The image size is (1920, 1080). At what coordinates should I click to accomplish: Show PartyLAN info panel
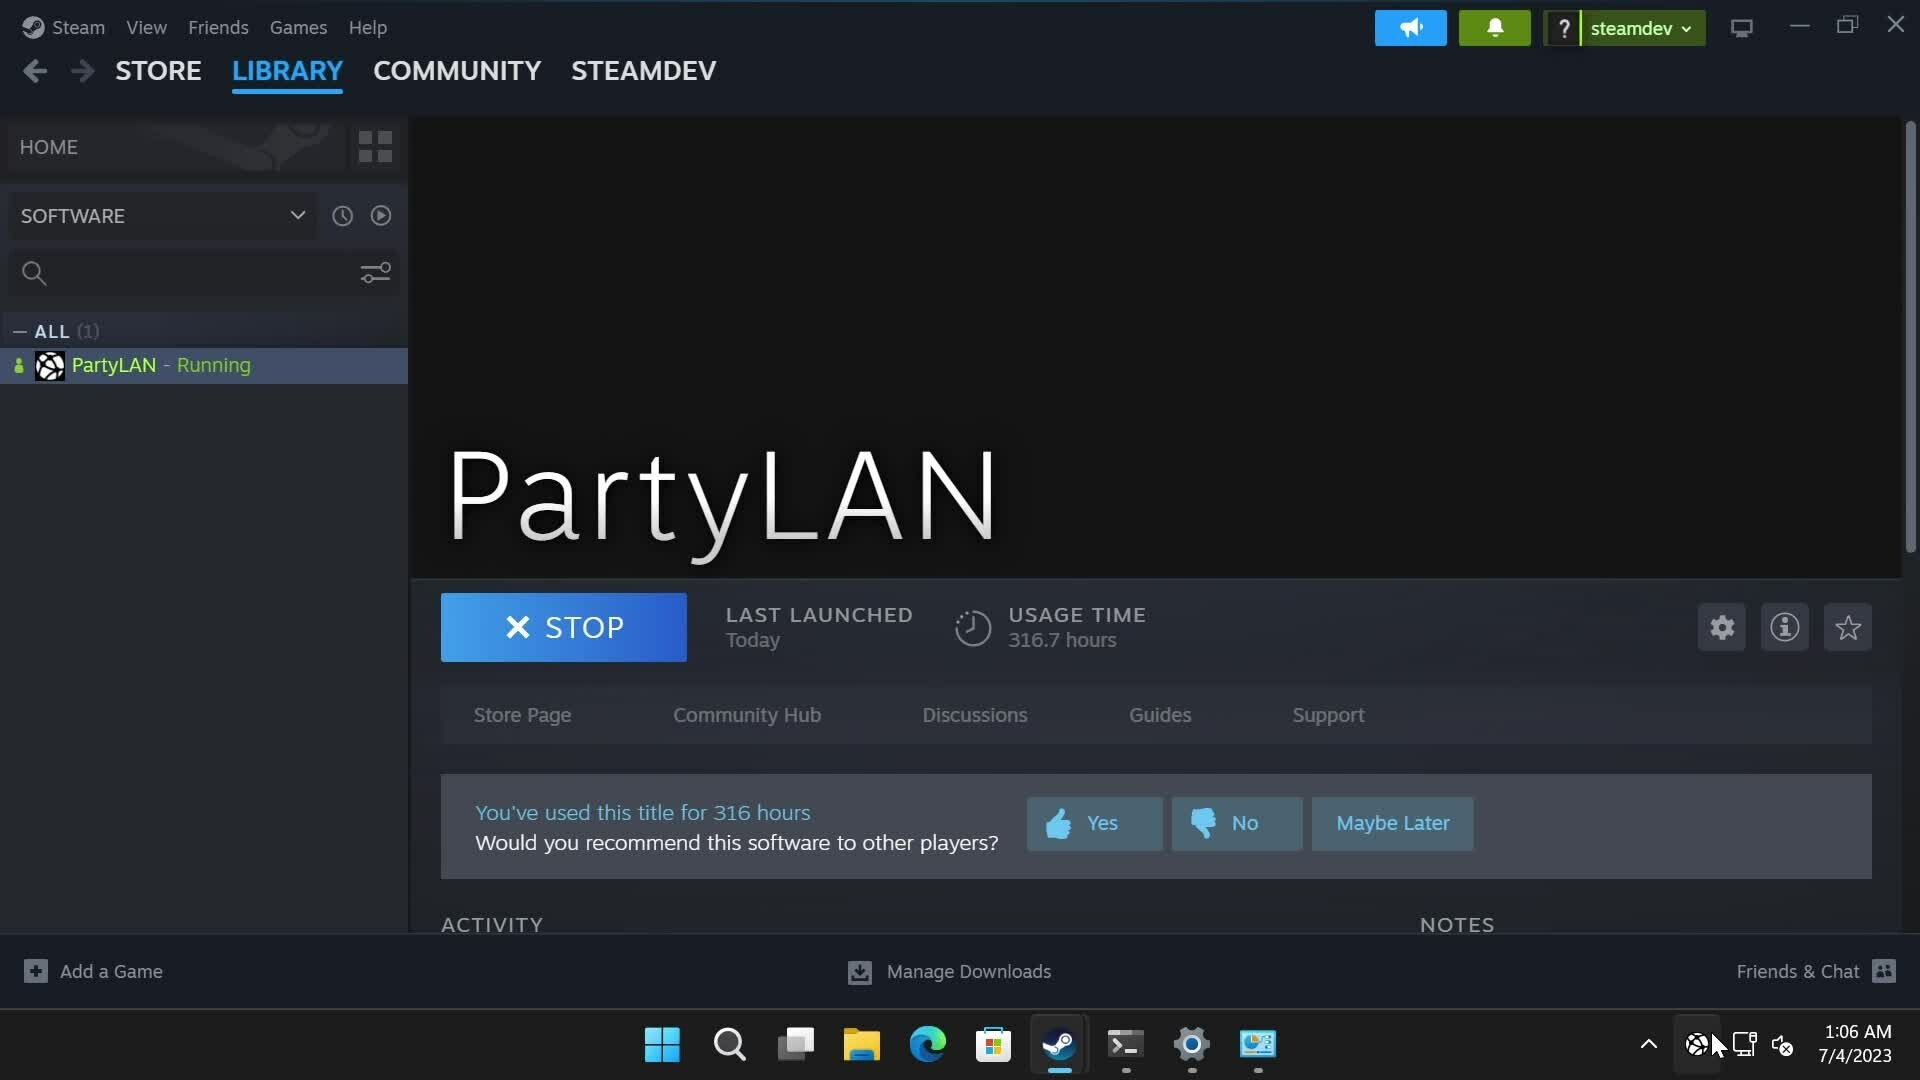pos(1784,628)
